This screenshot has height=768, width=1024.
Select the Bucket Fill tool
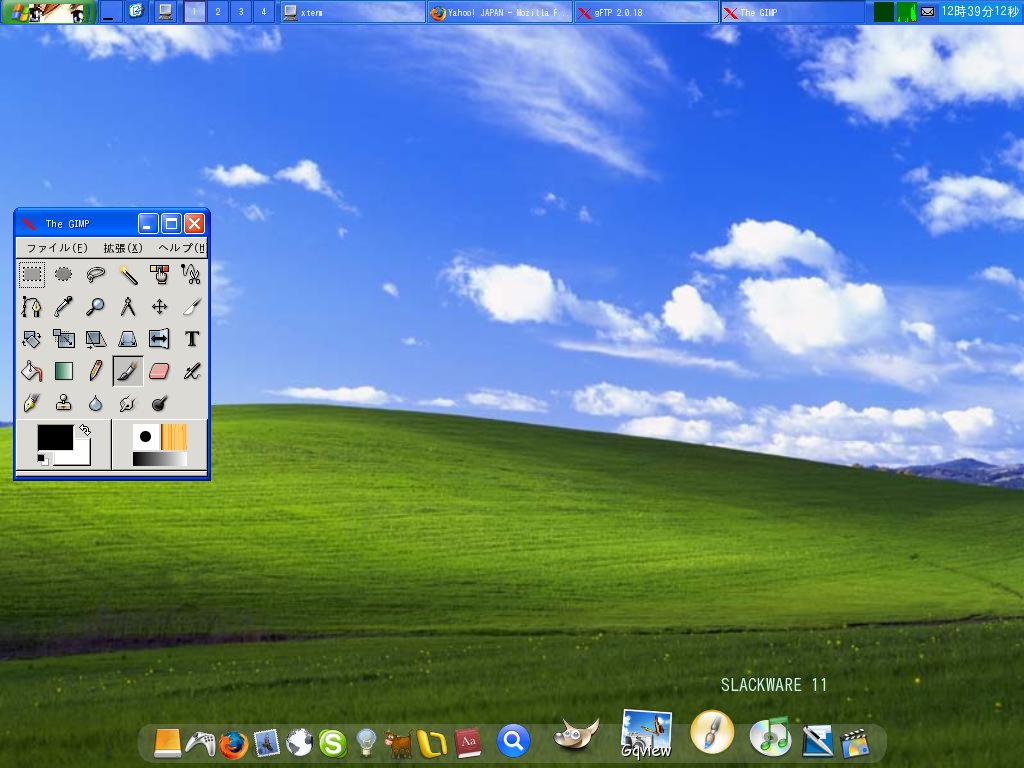(x=30, y=371)
